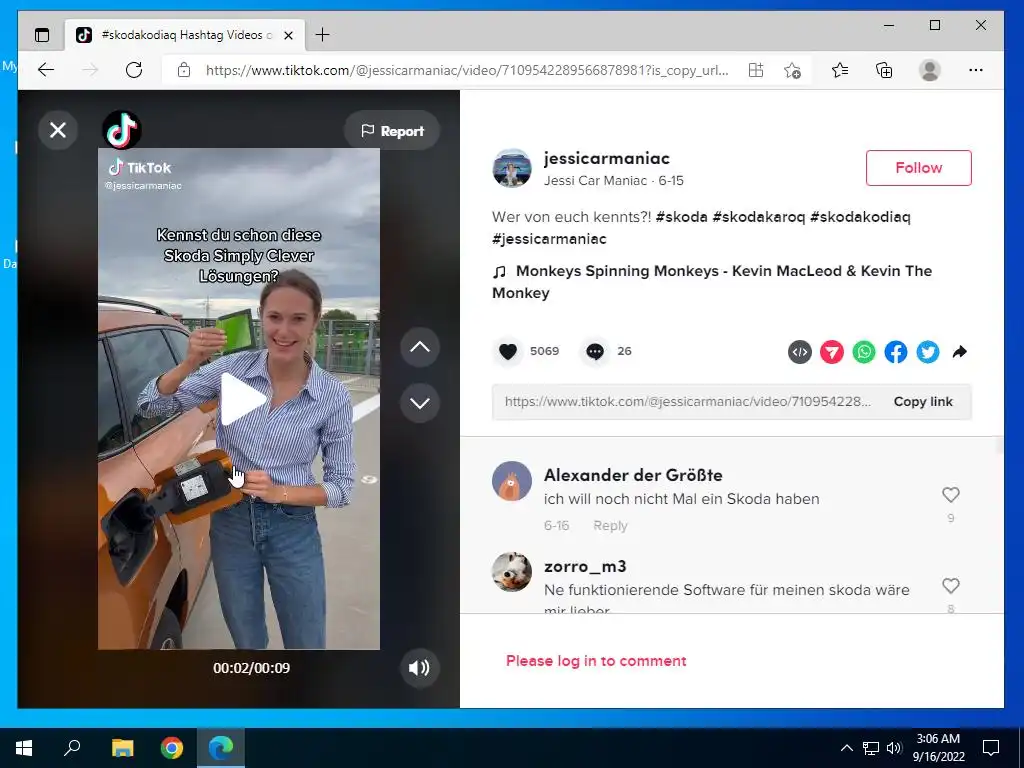Like Alexander der Größte's comment

(x=951, y=495)
